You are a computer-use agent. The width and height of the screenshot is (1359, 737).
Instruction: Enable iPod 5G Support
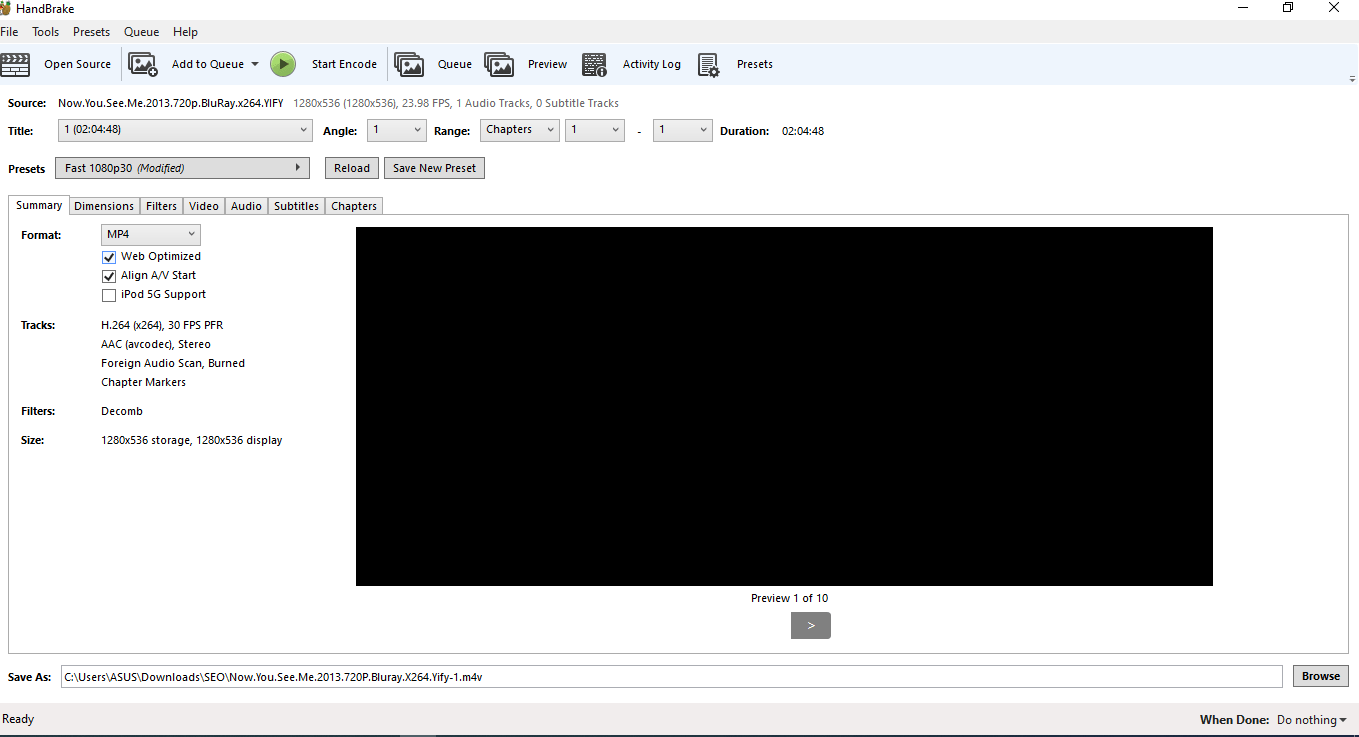(109, 294)
